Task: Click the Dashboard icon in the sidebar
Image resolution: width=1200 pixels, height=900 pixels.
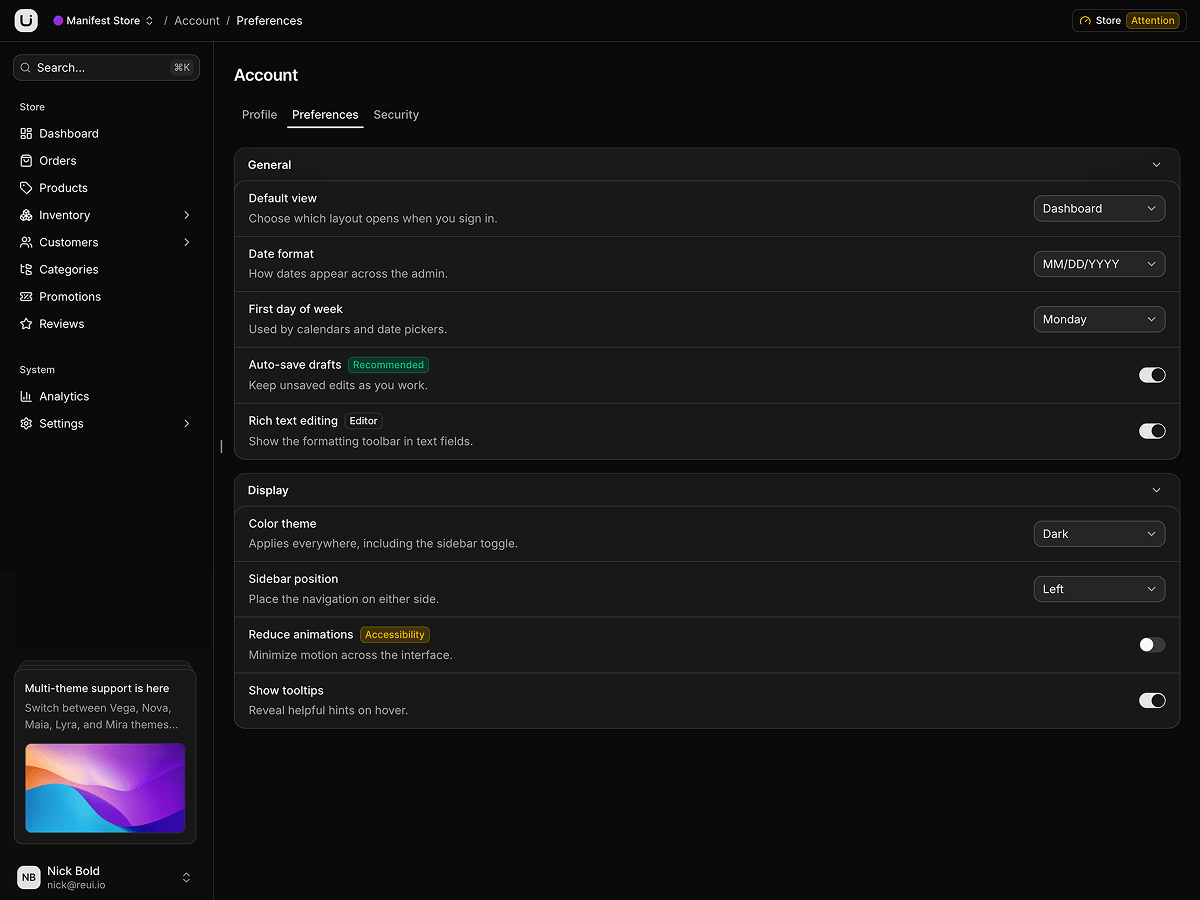Action: [x=26, y=133]
